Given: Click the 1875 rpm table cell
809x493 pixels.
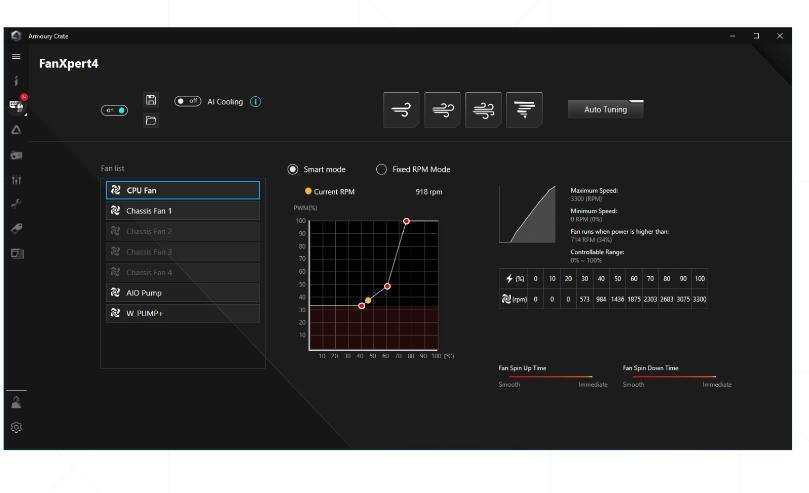Looking at the screenshot, I should tap(634, 299).
